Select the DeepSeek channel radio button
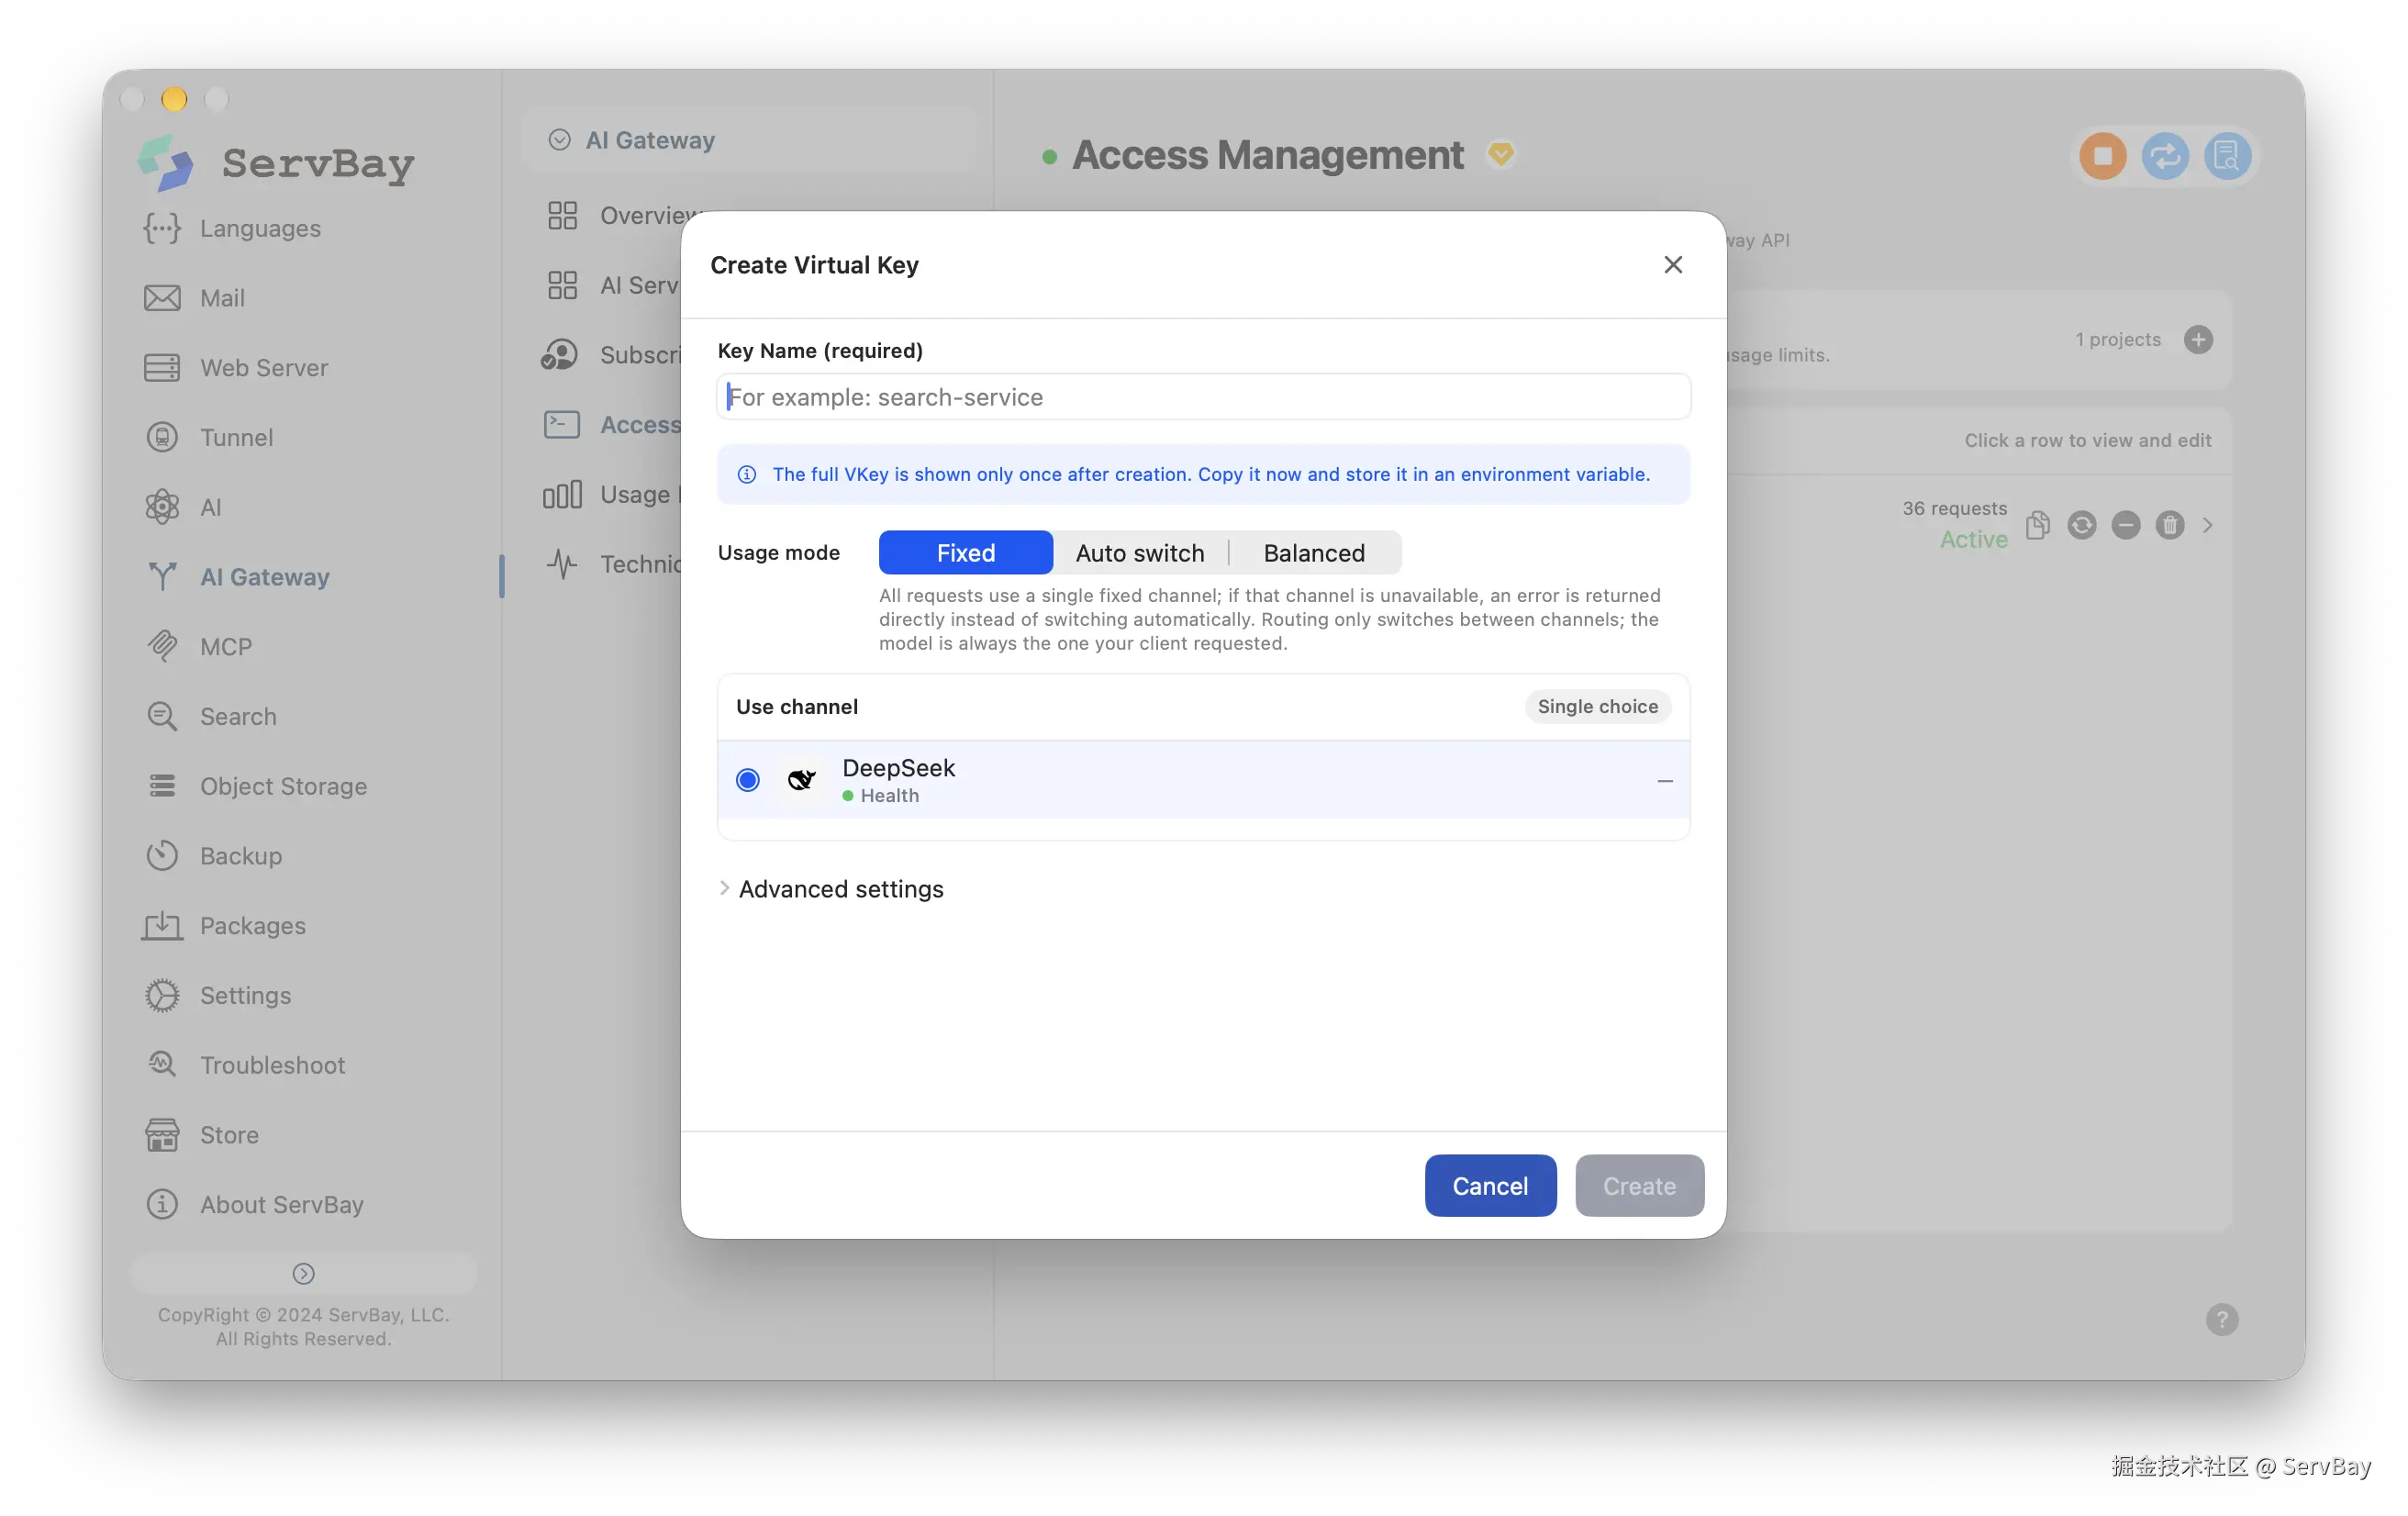The image size is (2408, 1516). (748, 780)
